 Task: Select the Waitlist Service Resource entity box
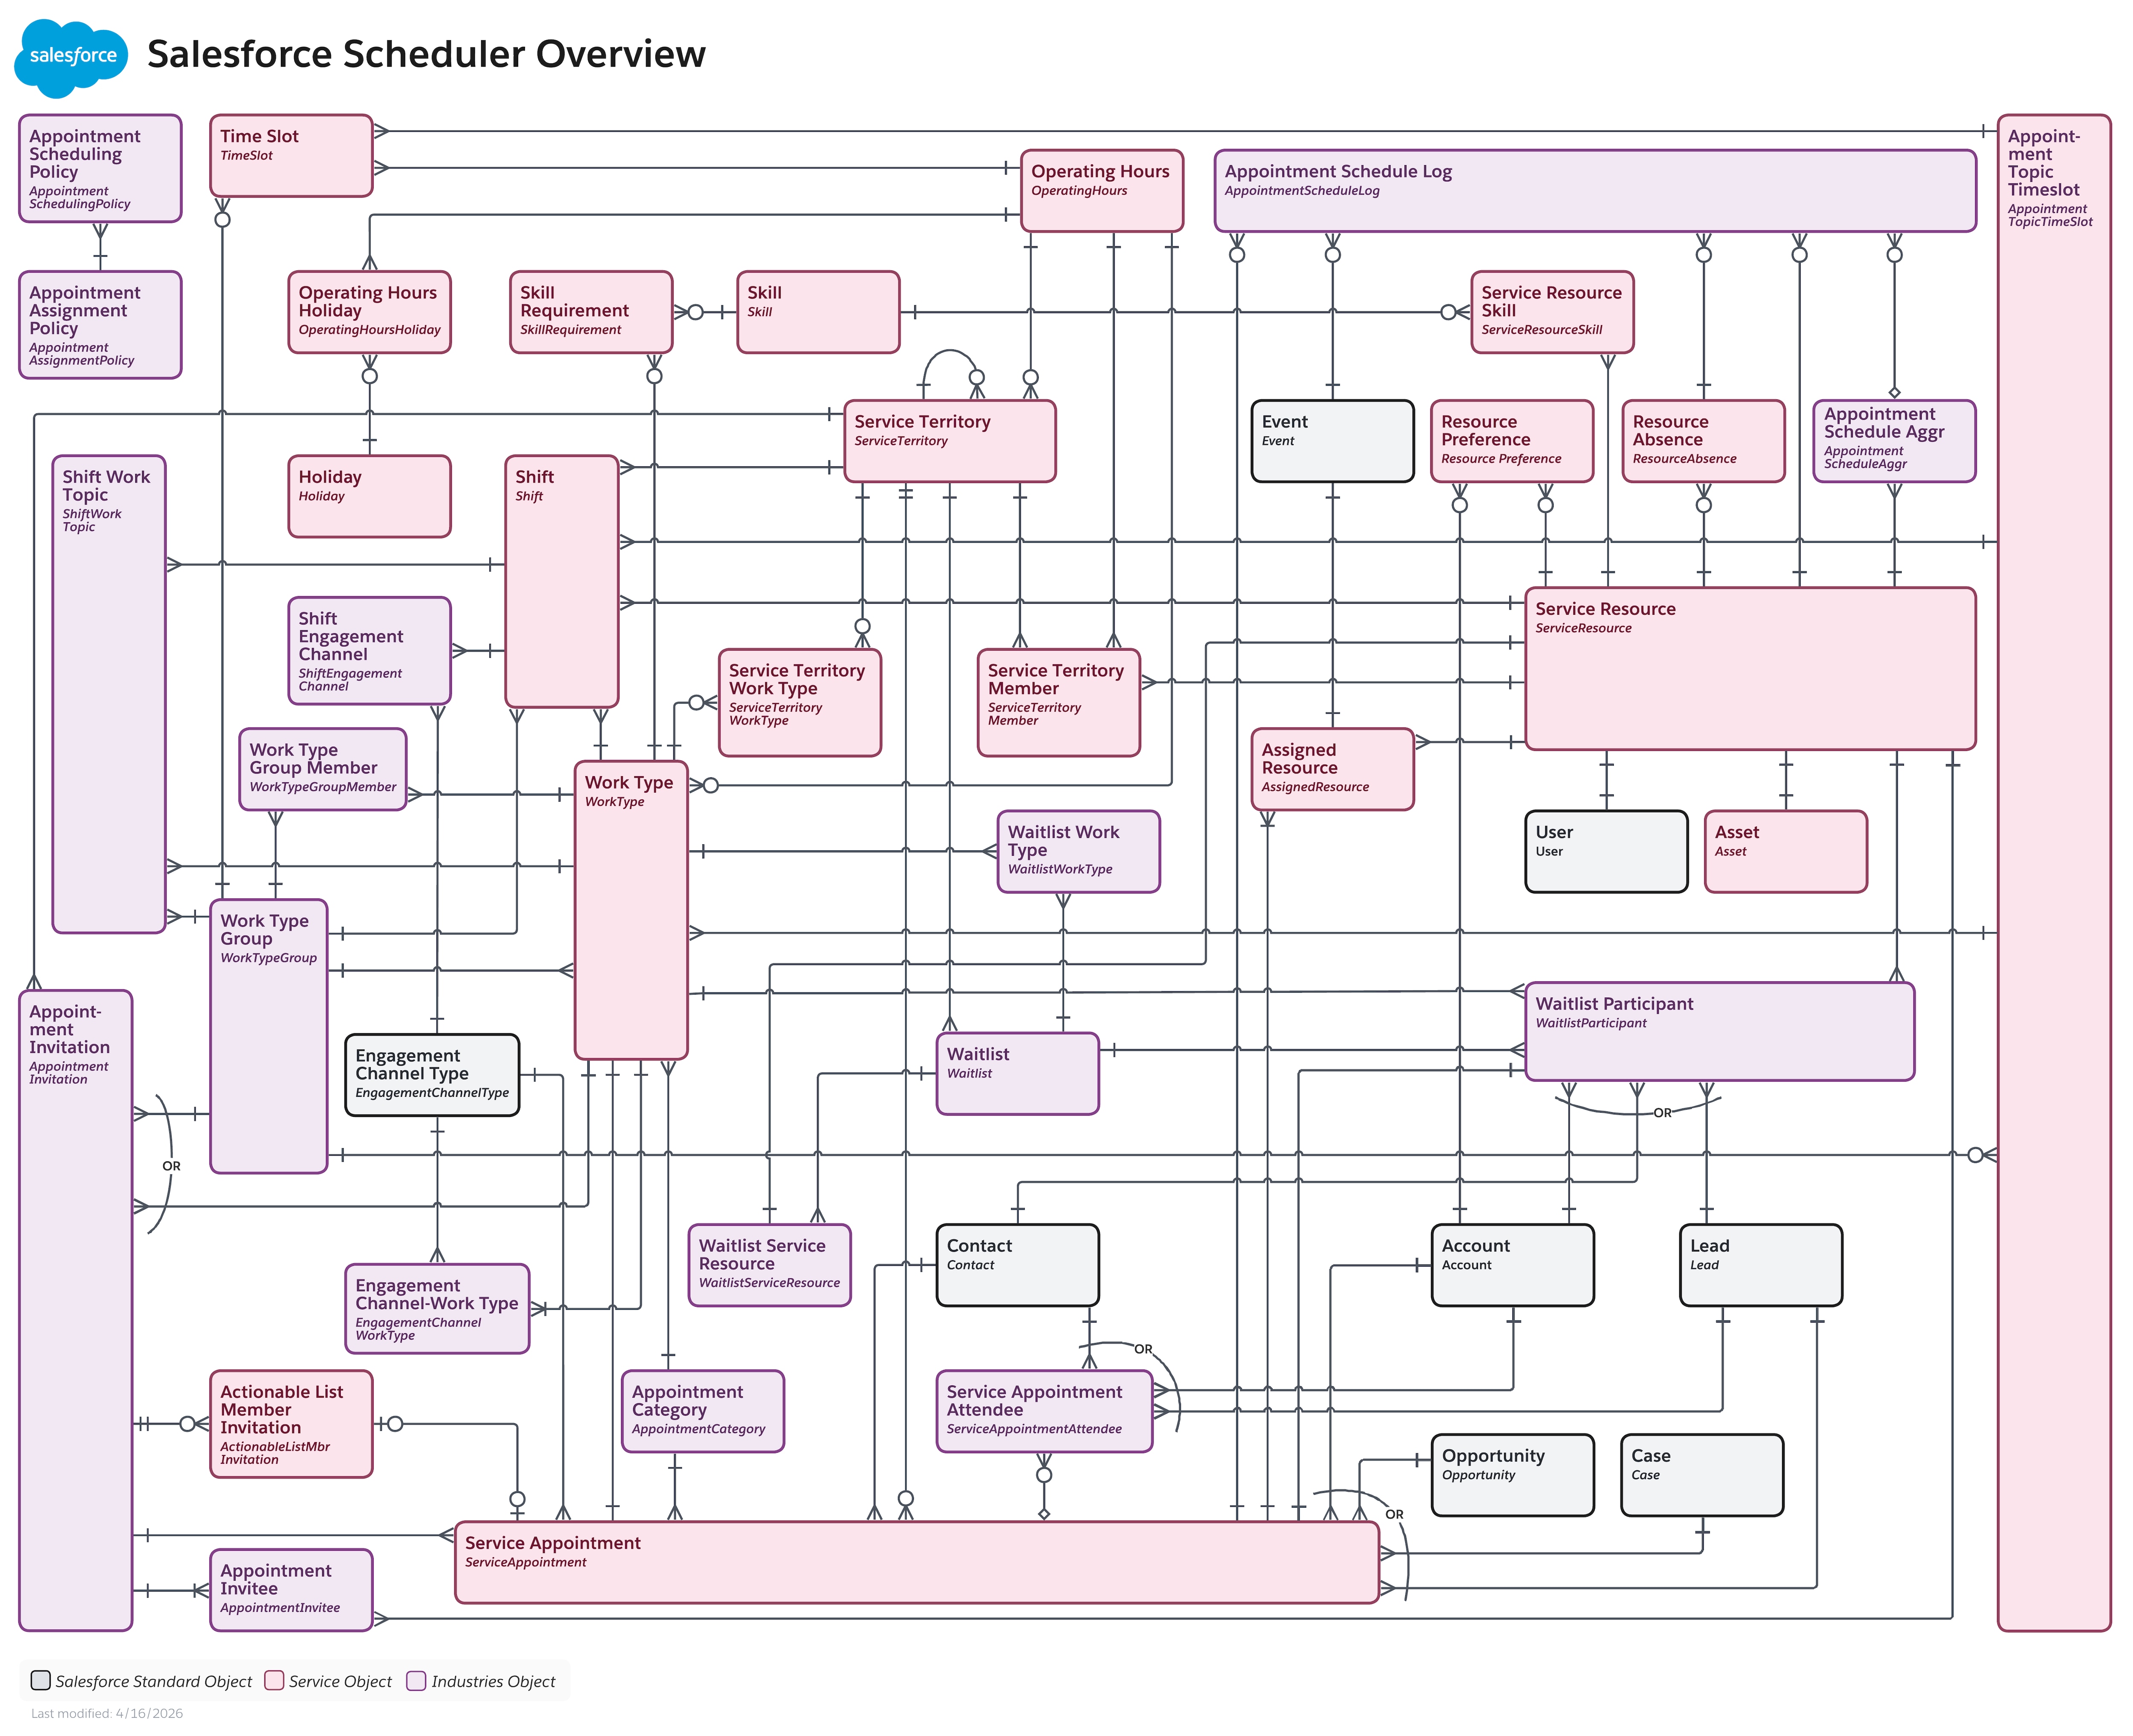[770, 1266]
